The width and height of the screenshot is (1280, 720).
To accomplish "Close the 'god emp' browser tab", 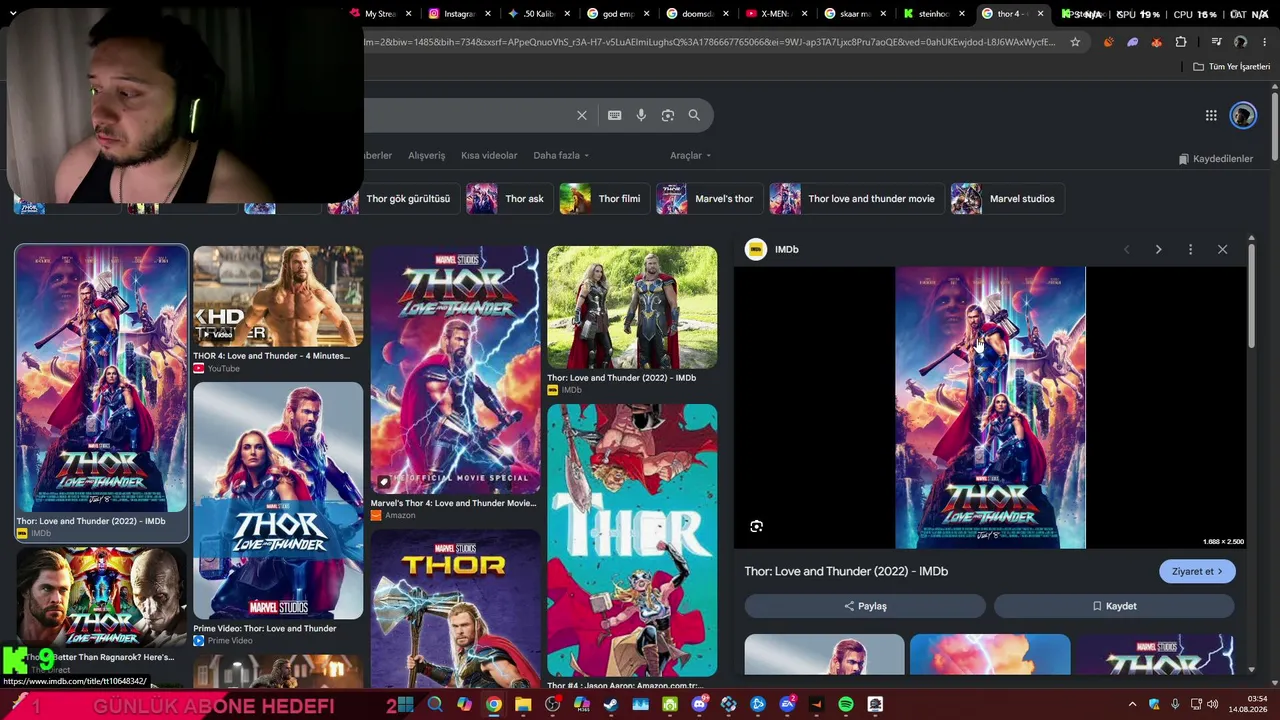I will (x=647, y=14).
